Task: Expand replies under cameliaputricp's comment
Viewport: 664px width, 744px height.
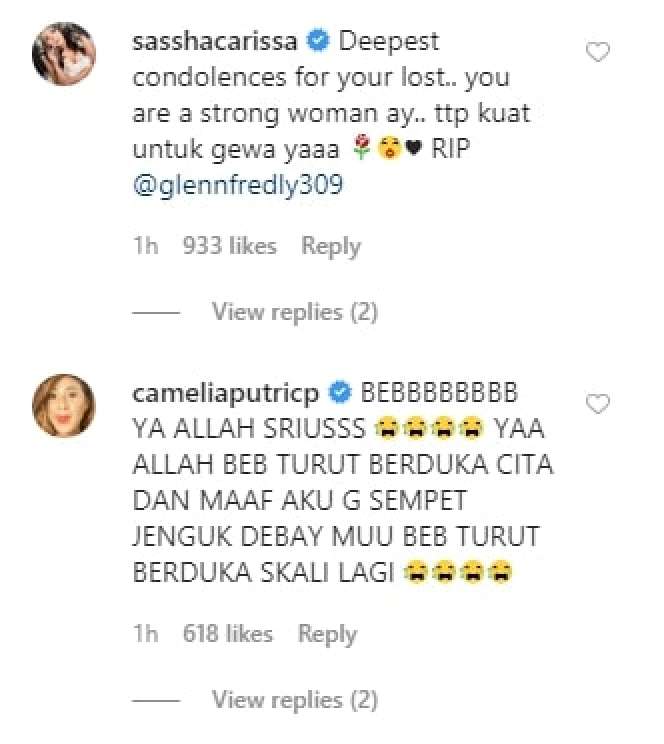Action: tap(294, 700)
